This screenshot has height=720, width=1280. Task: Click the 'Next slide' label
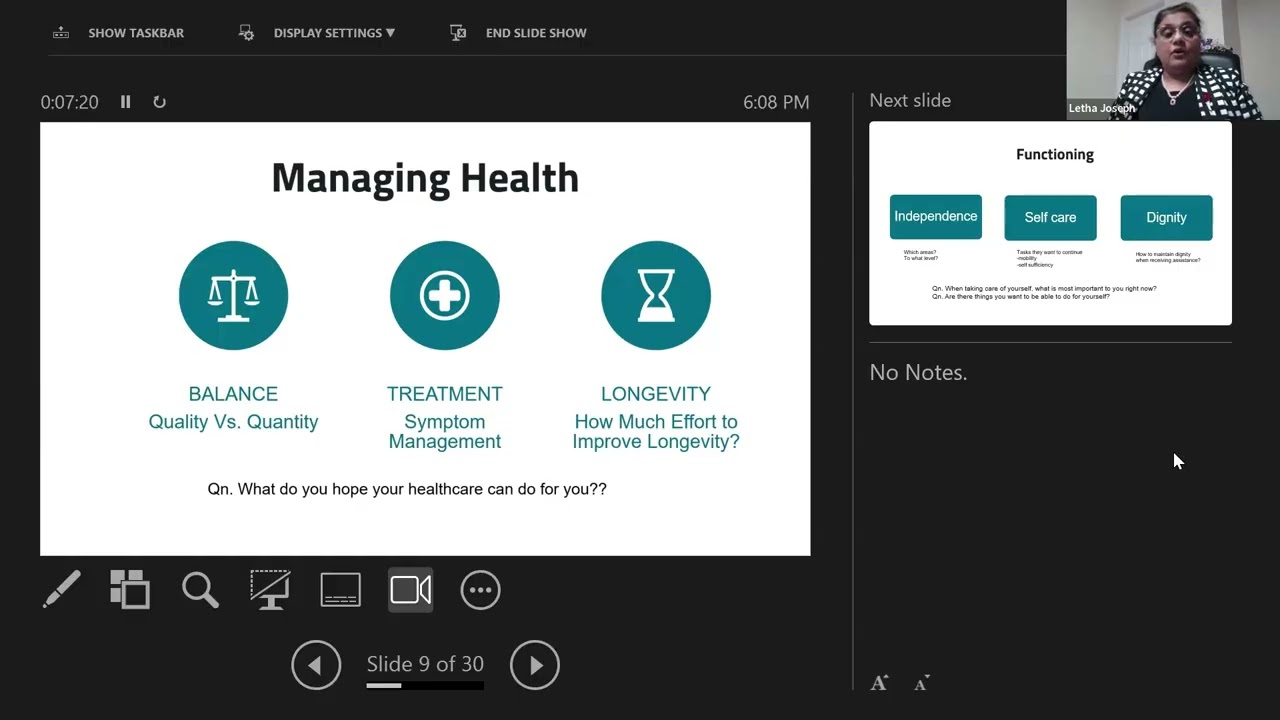click(x=910, y=100)
